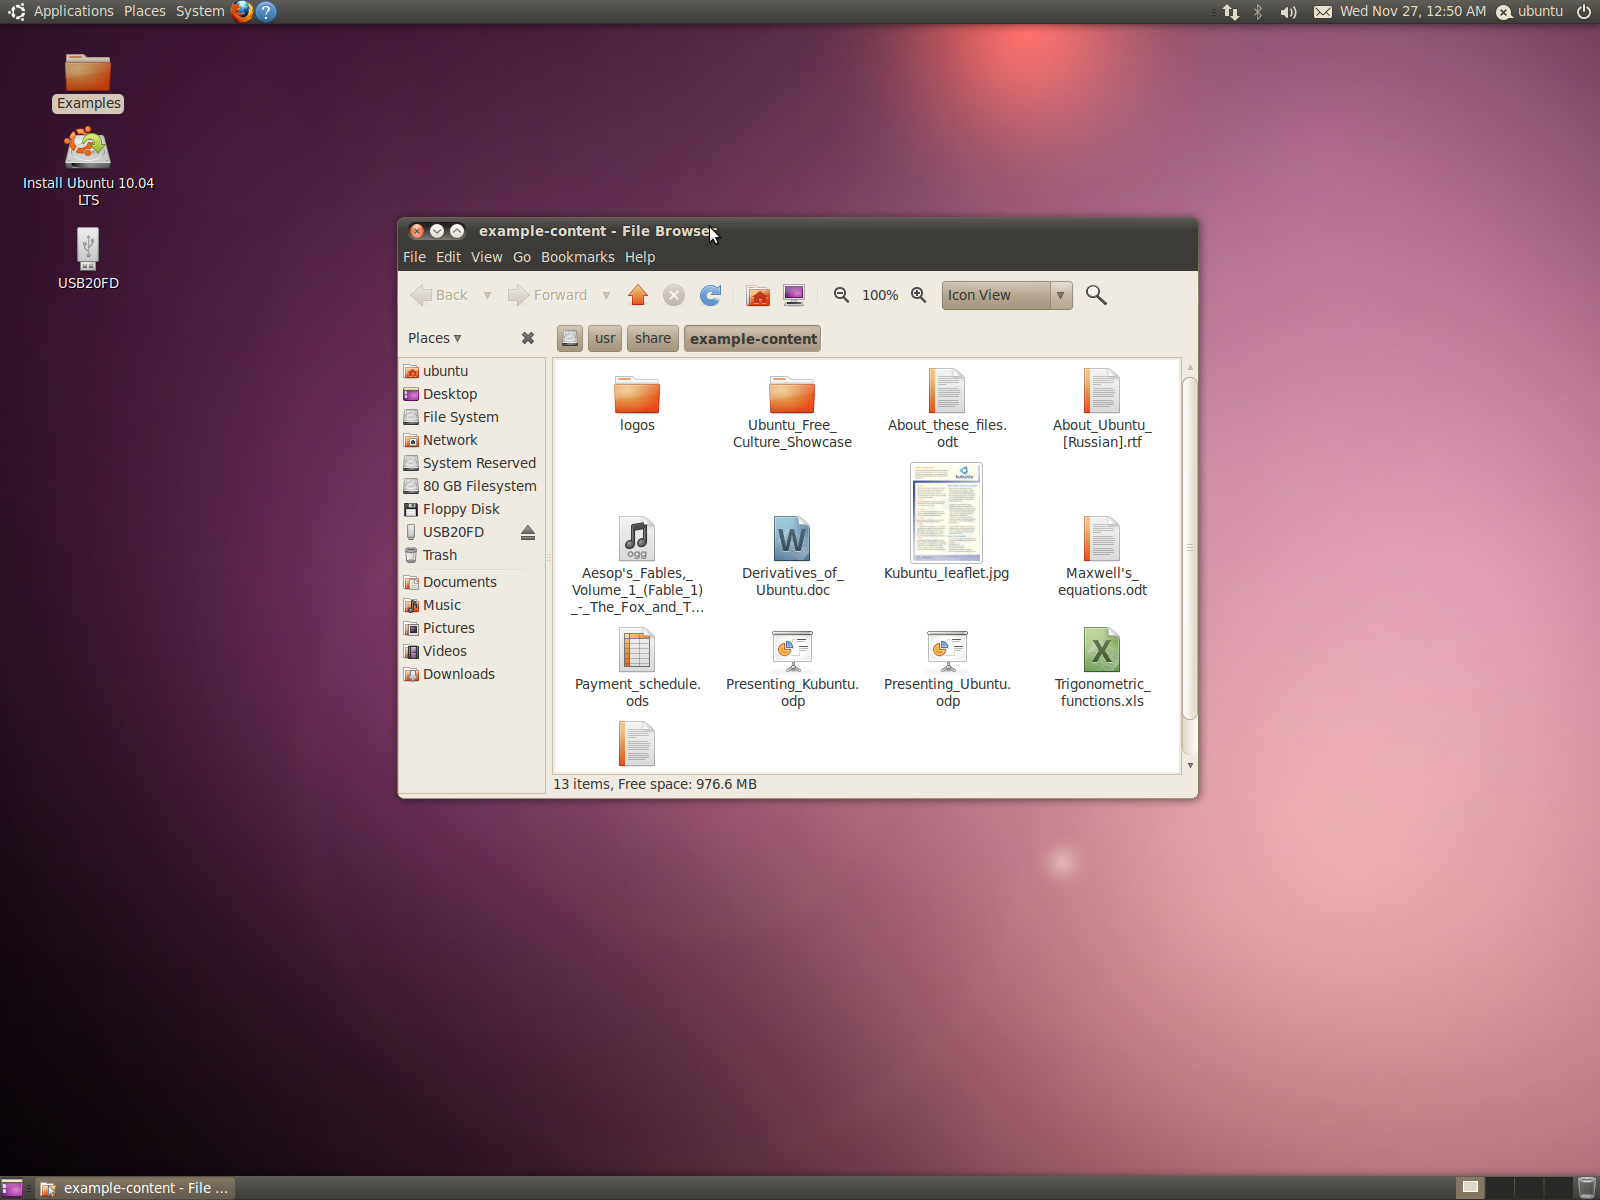Screen dimensions: 1600x1200
Task: Select the logos folder icon
Action: tap(637, 395)
